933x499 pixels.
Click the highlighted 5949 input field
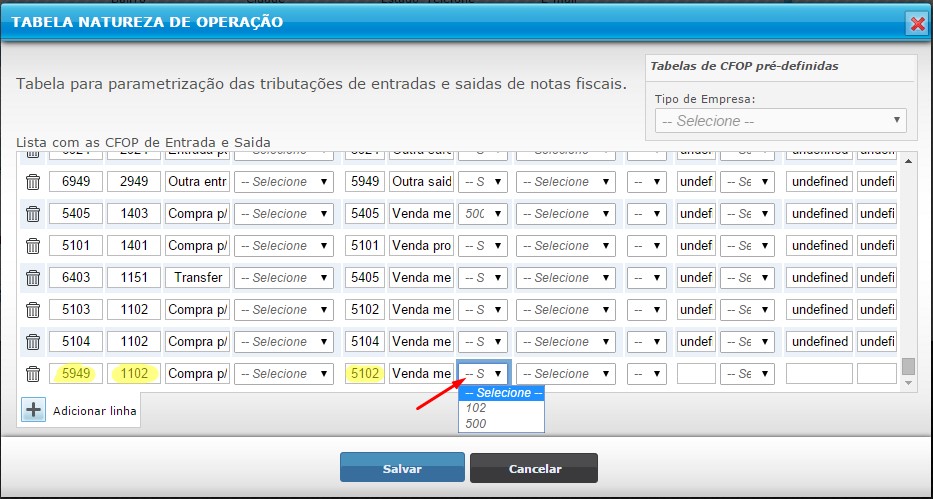[x=76, y=374]
